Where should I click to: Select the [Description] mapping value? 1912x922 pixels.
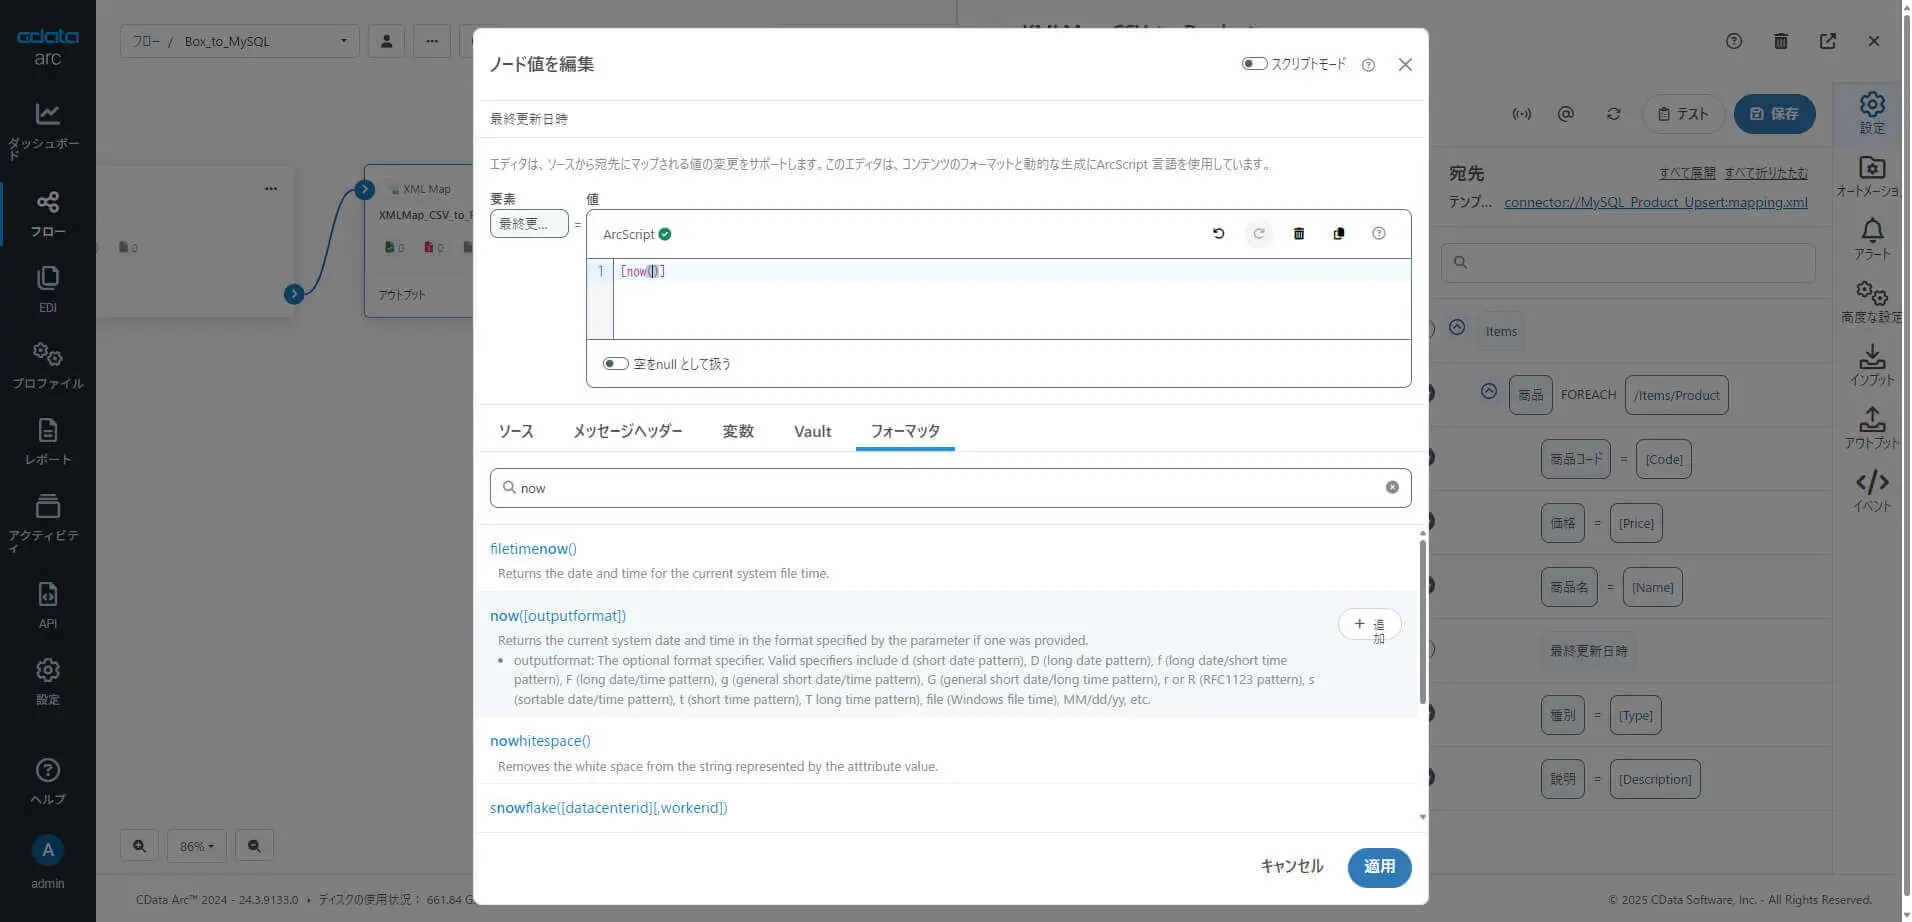[1655, 779]
